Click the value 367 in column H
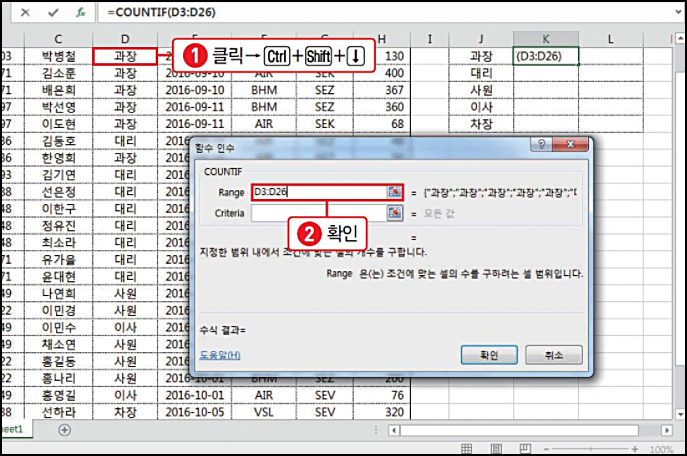The image size is (687, 456). coord(382,90)
